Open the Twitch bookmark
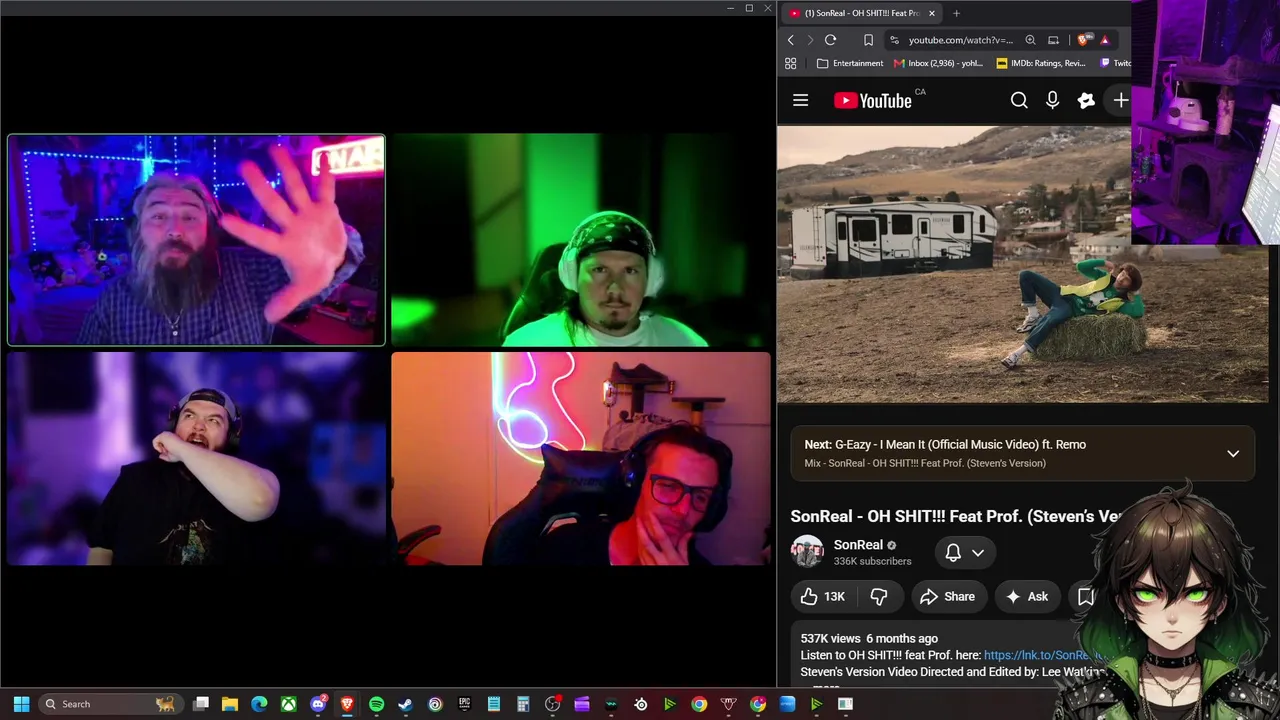This screenshot has width=1280, height=720. 1115,63
